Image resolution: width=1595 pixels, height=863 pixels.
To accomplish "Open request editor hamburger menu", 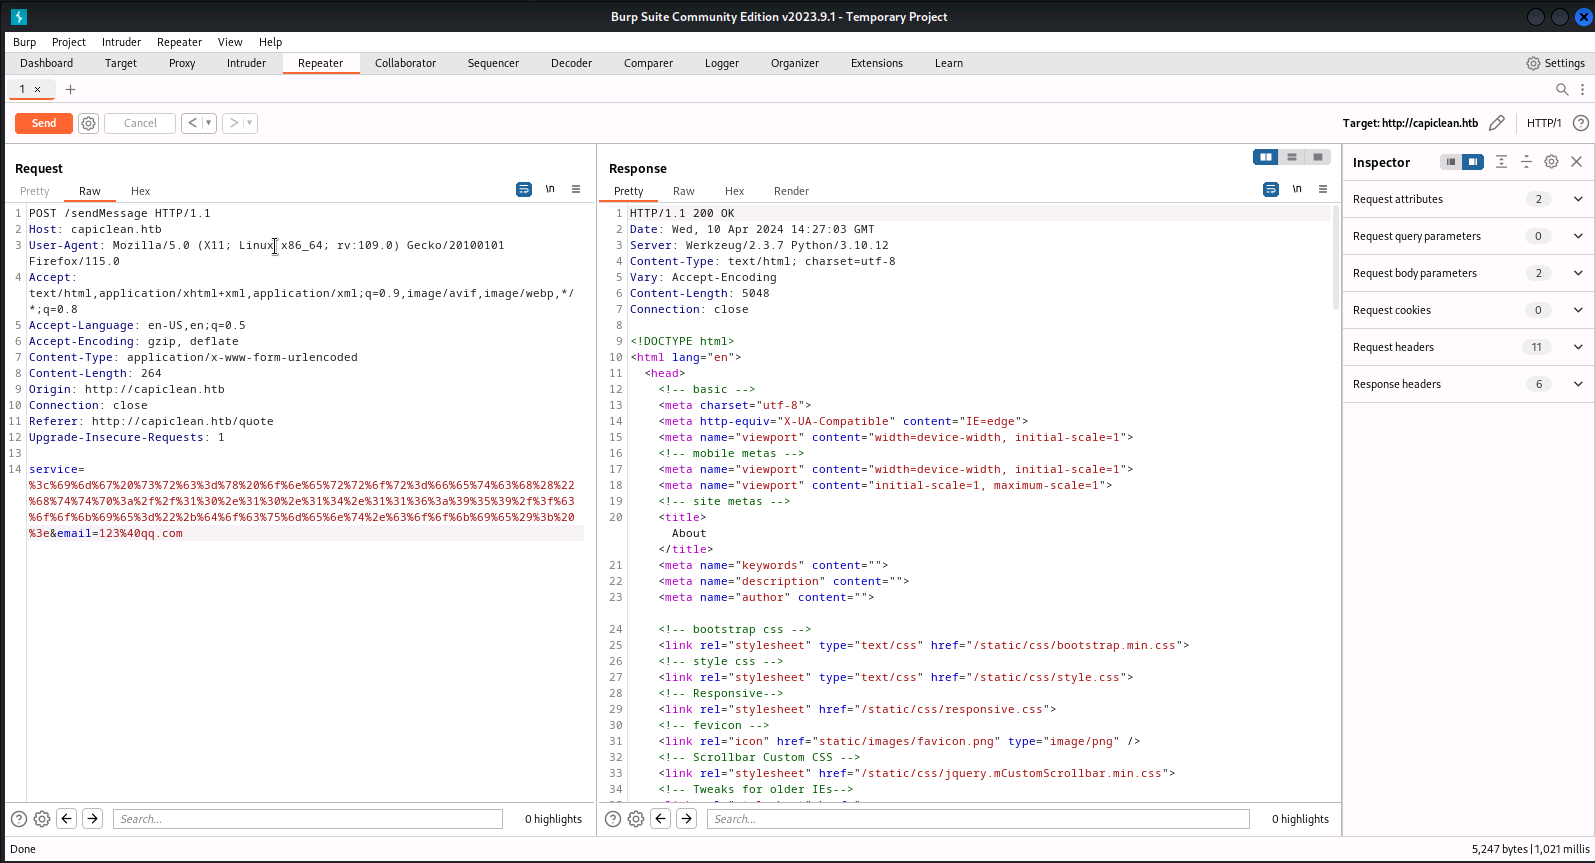I will (x=576, y=189).
